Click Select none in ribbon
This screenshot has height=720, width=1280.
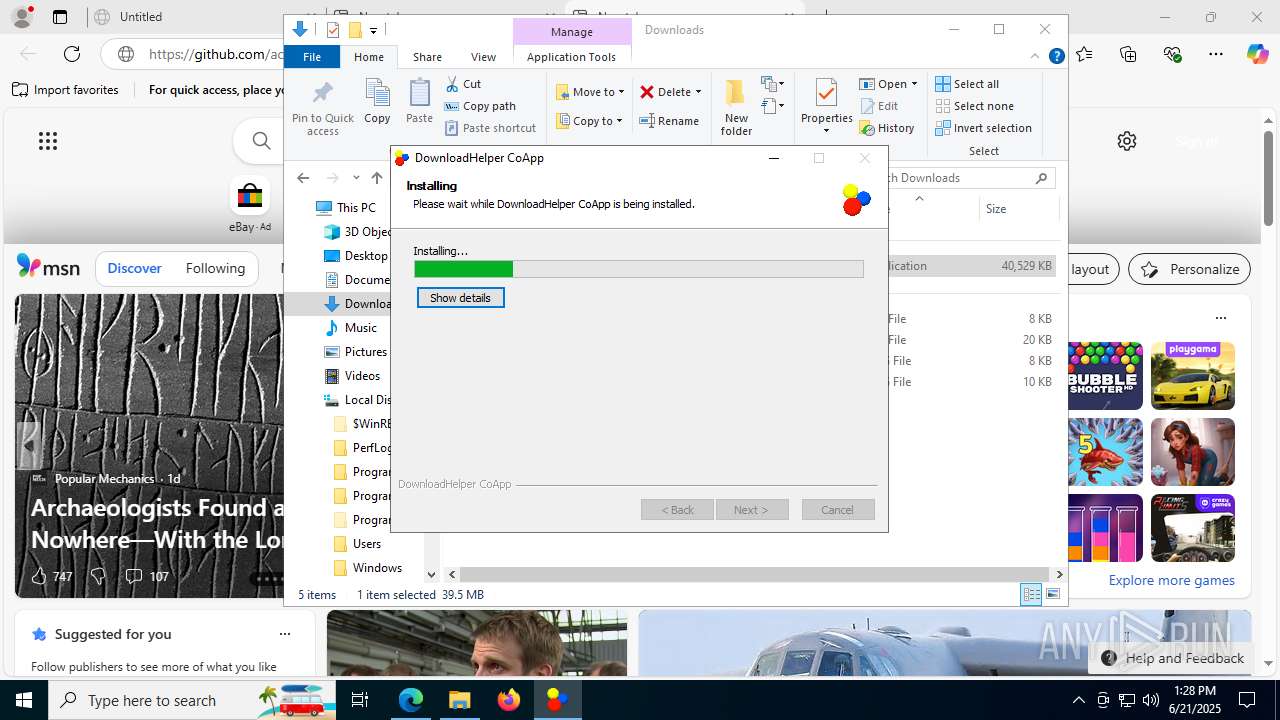(974, 106)
